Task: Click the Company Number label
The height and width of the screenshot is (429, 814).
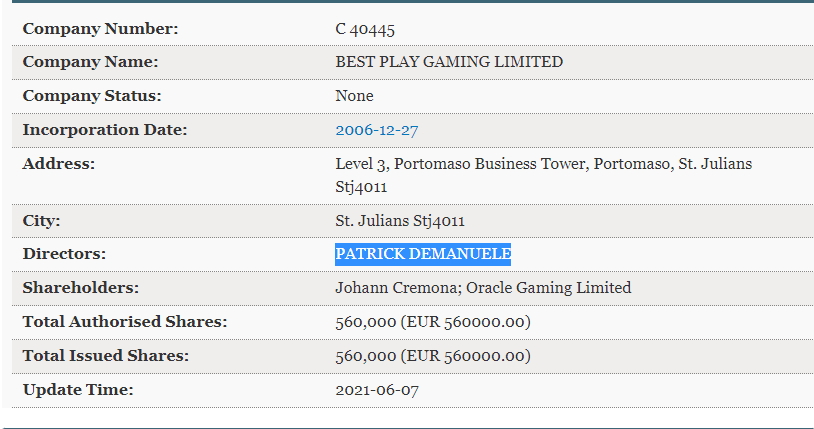Action: 100,29
